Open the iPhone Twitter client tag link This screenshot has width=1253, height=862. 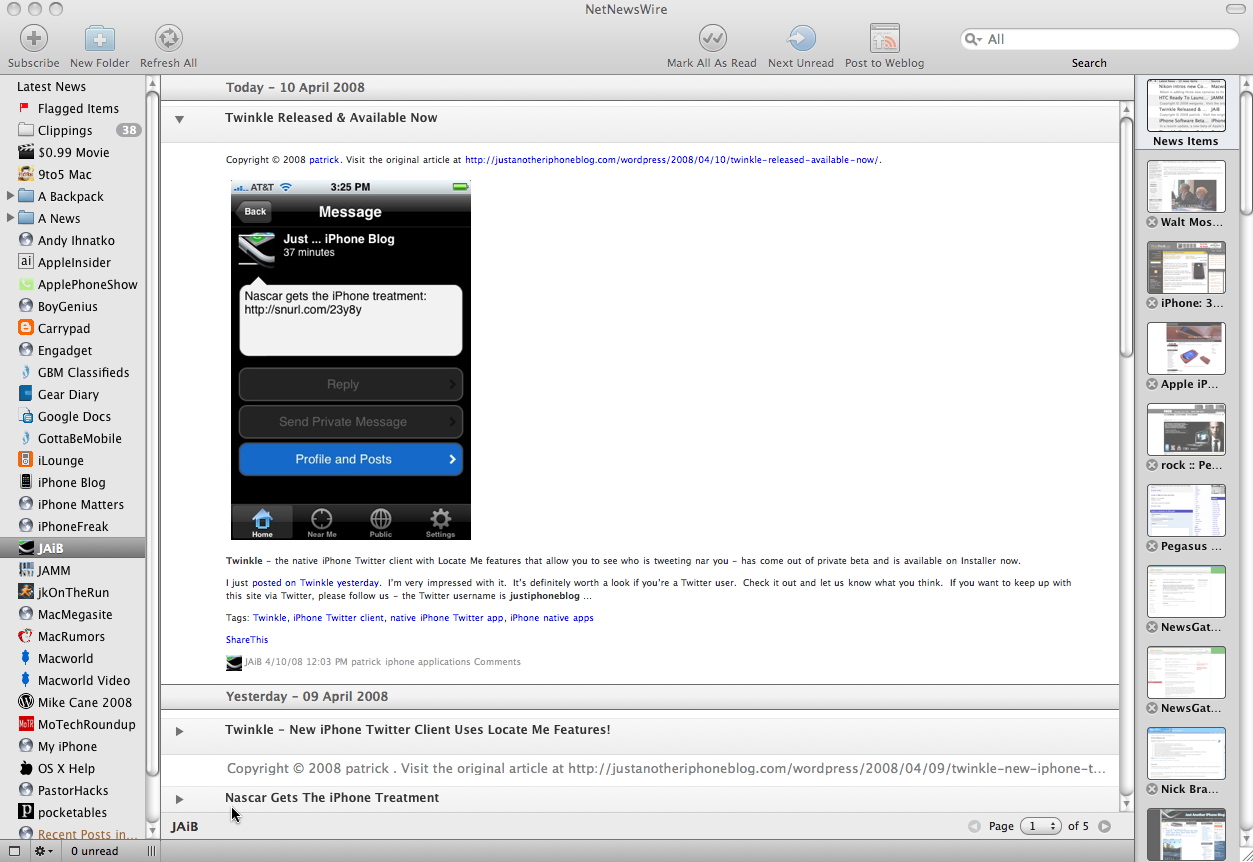point(338,618)
